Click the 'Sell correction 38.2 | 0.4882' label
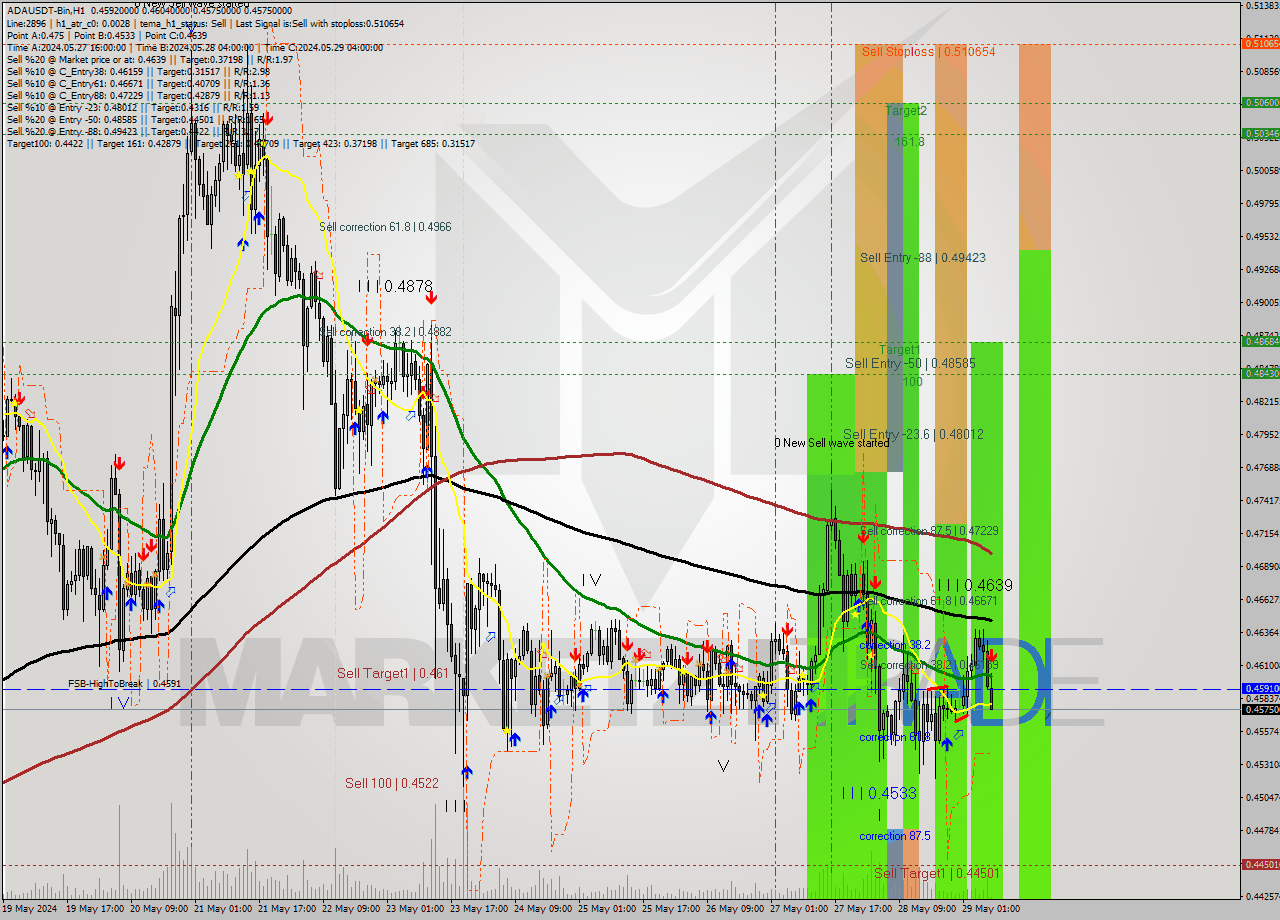Image resolution: width=1280 pixels, height=920 pixels. [x=385, y=332]
